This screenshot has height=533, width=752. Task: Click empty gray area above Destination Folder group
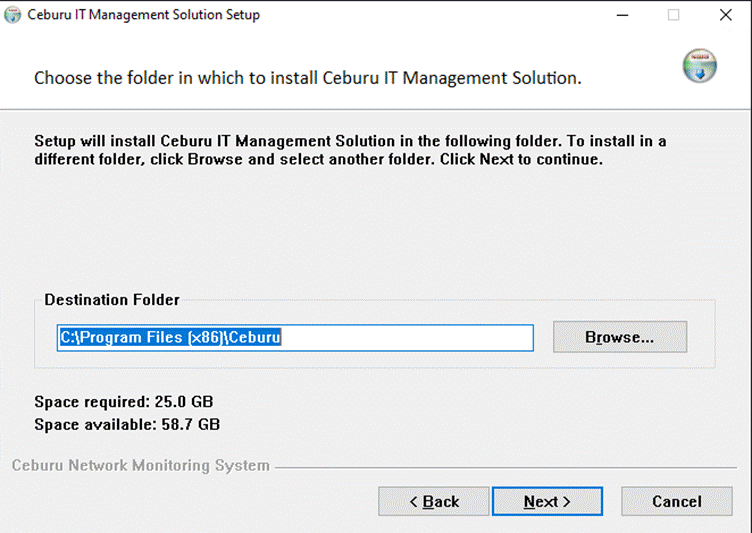[x=374, y=230]
